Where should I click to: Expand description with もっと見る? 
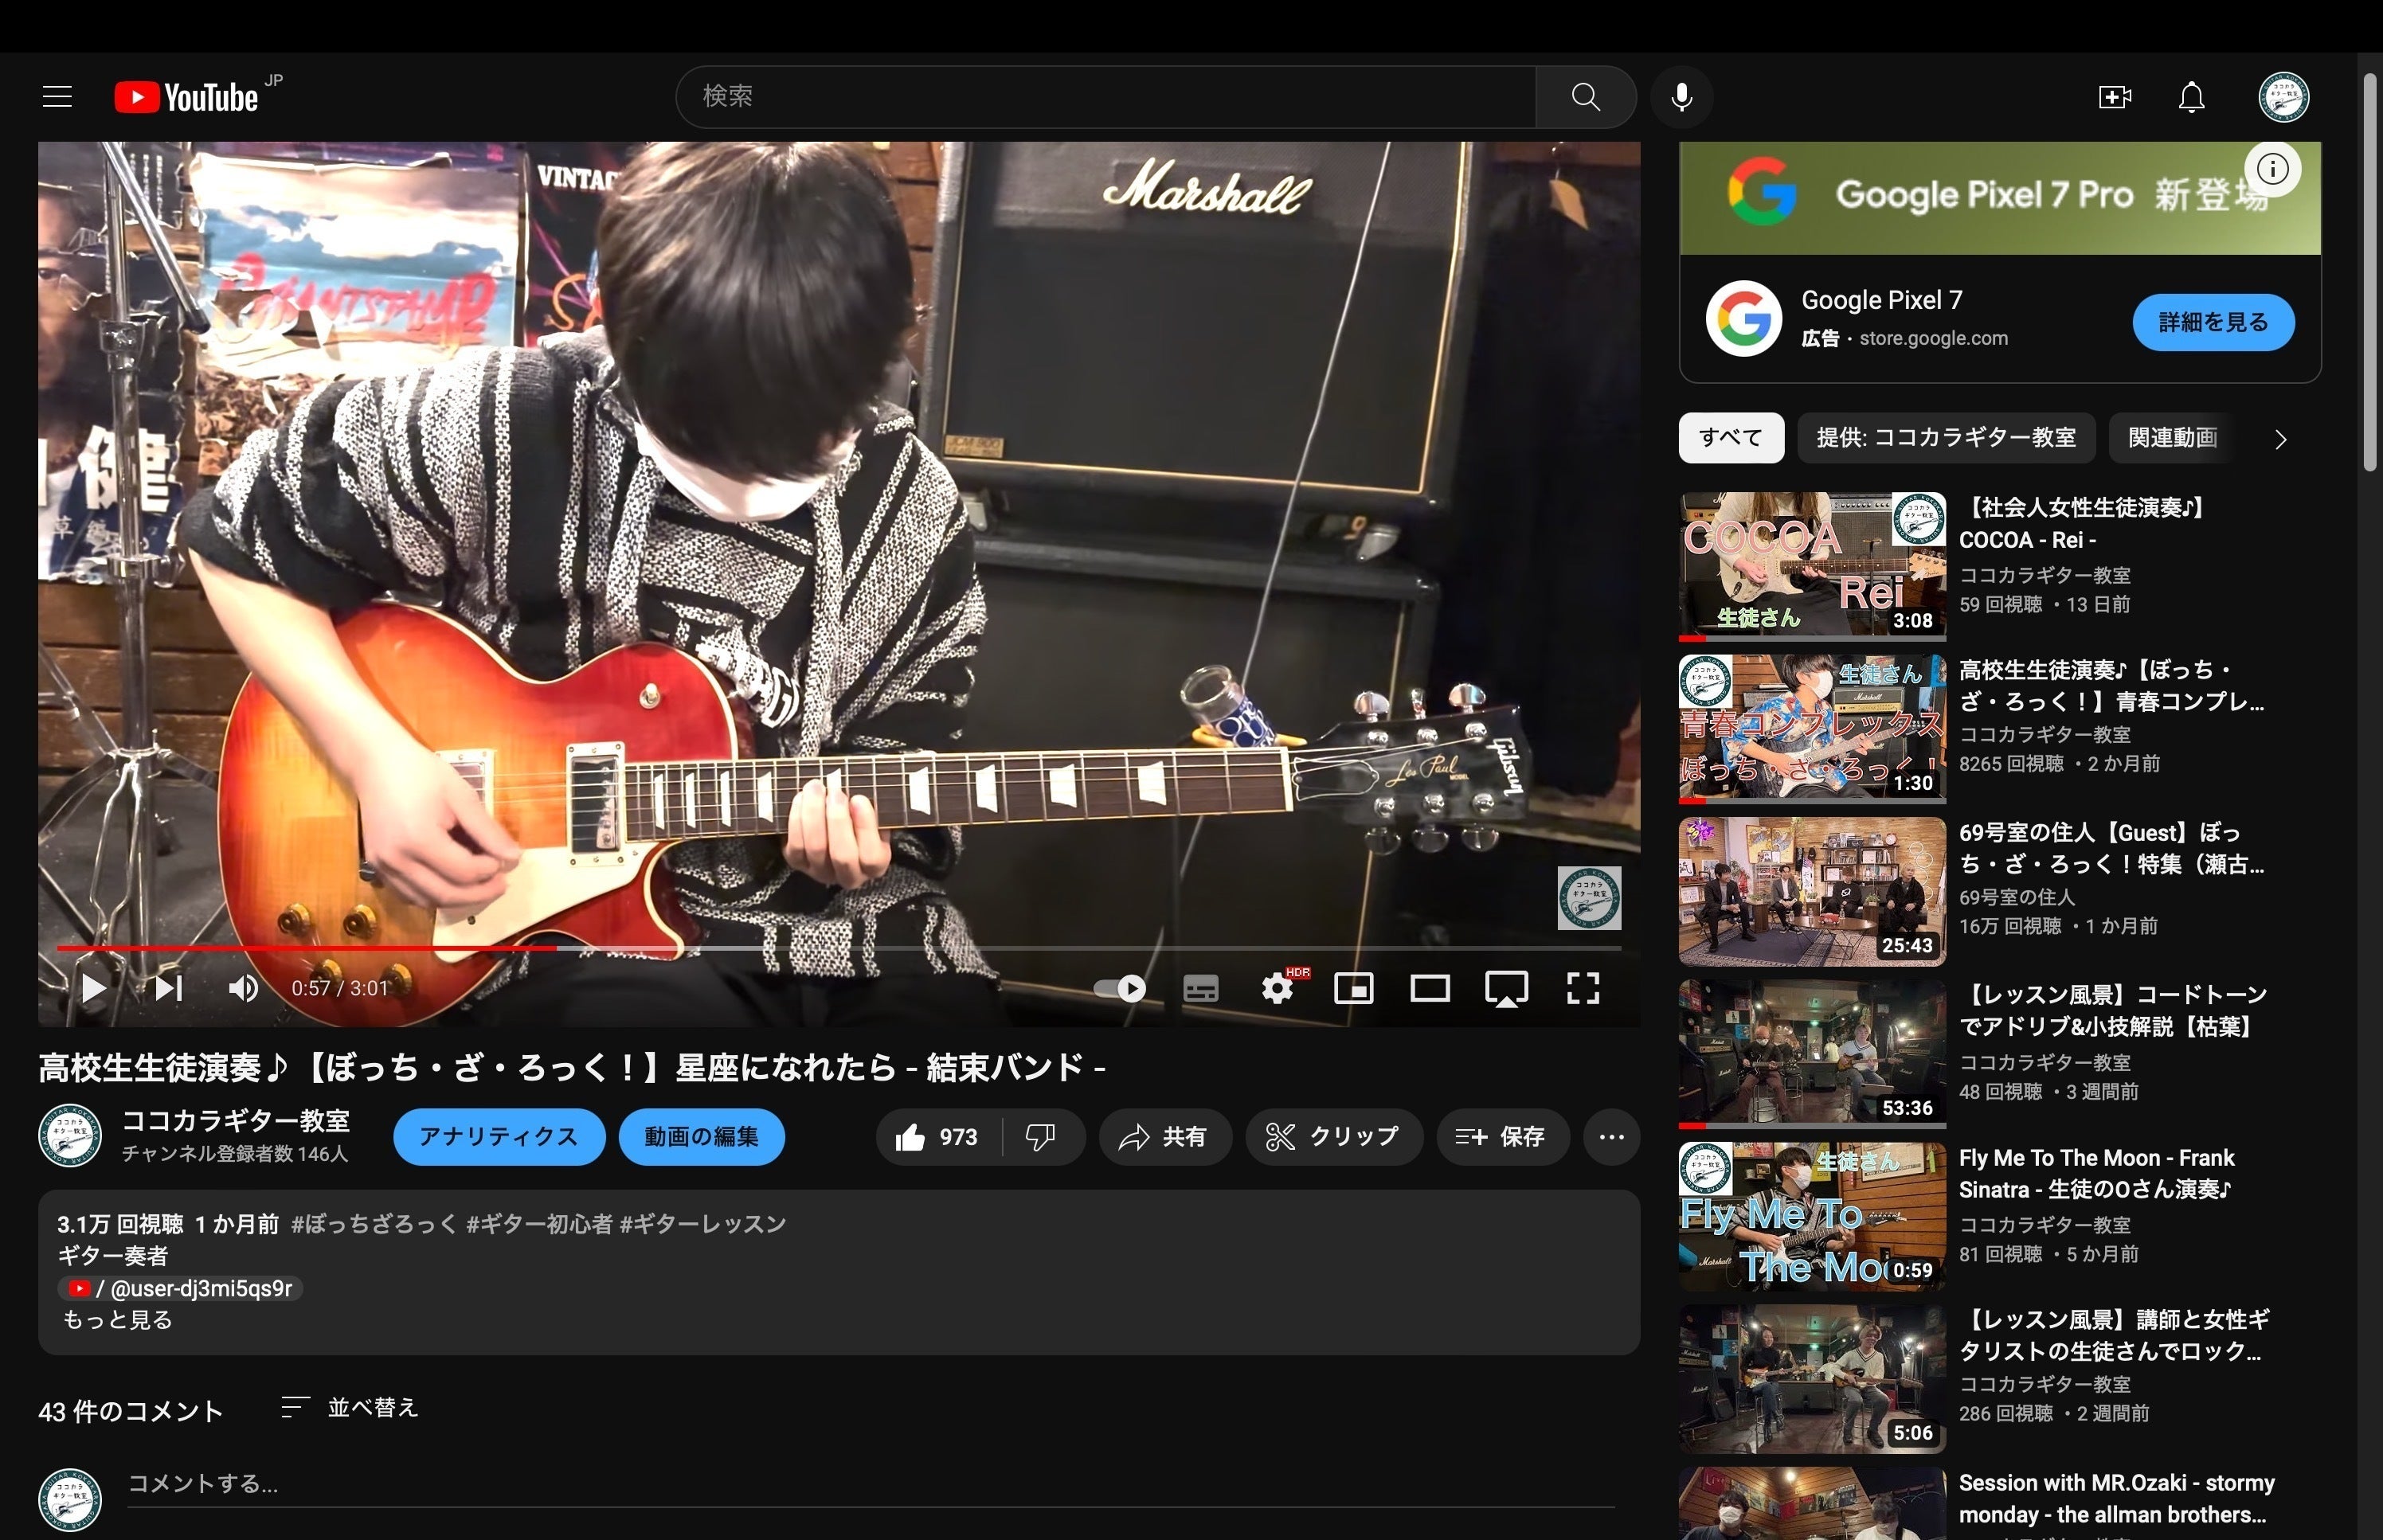point(118,1320)
